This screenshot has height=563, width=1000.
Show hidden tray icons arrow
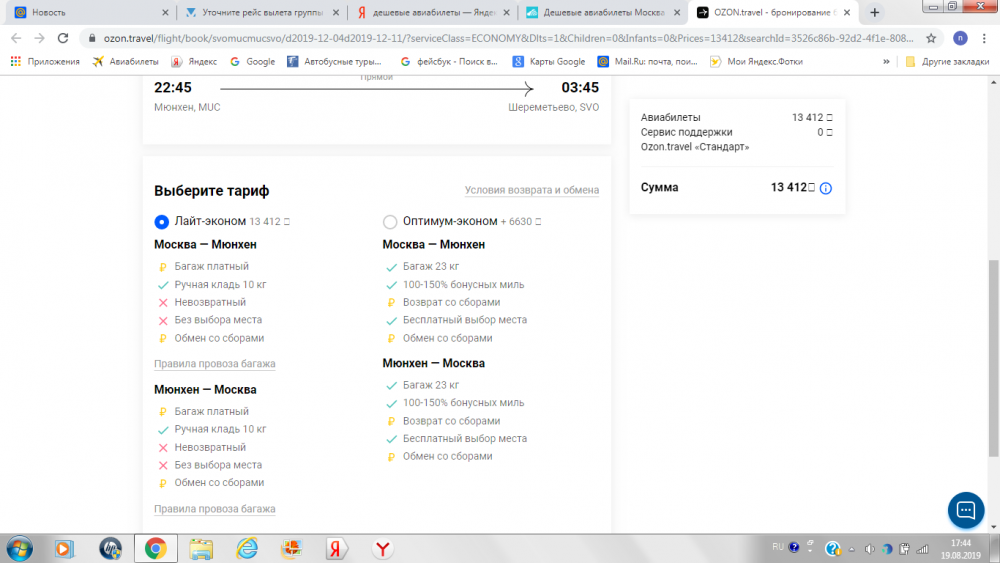[x=851, y=549]
